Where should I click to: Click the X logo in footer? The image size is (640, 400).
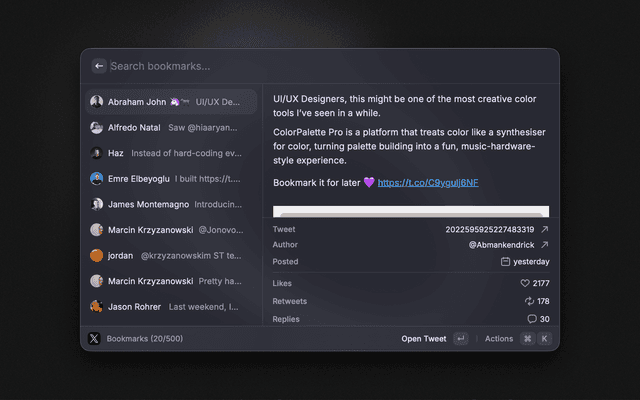(95, 339)
